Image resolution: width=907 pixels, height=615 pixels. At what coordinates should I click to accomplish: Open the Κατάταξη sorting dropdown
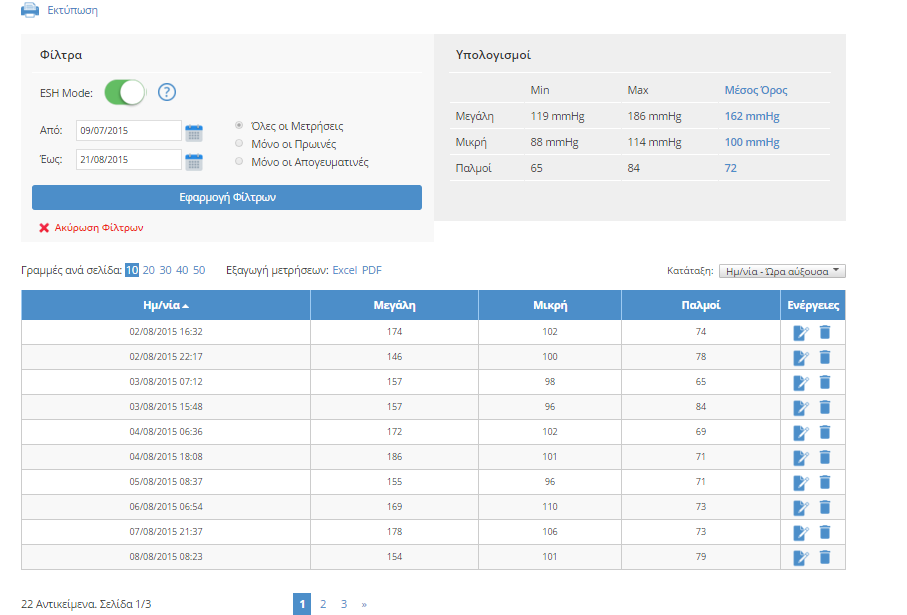pyautogui.click(x=782, y=271)
